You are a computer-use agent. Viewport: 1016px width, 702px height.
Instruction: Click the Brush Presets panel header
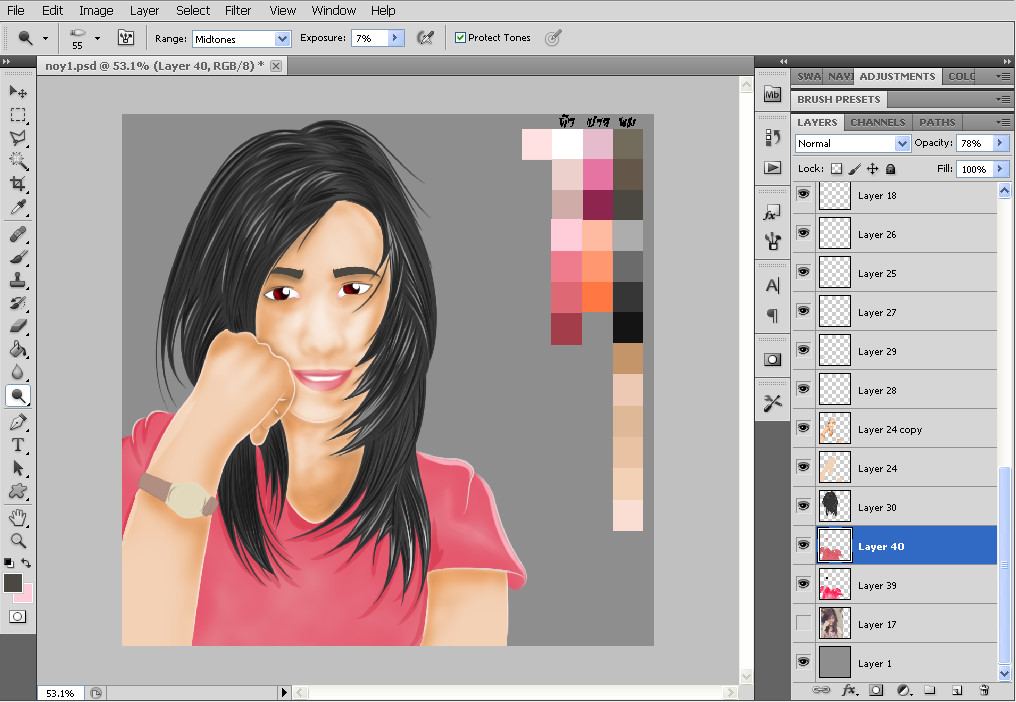(x=838, y=99)
